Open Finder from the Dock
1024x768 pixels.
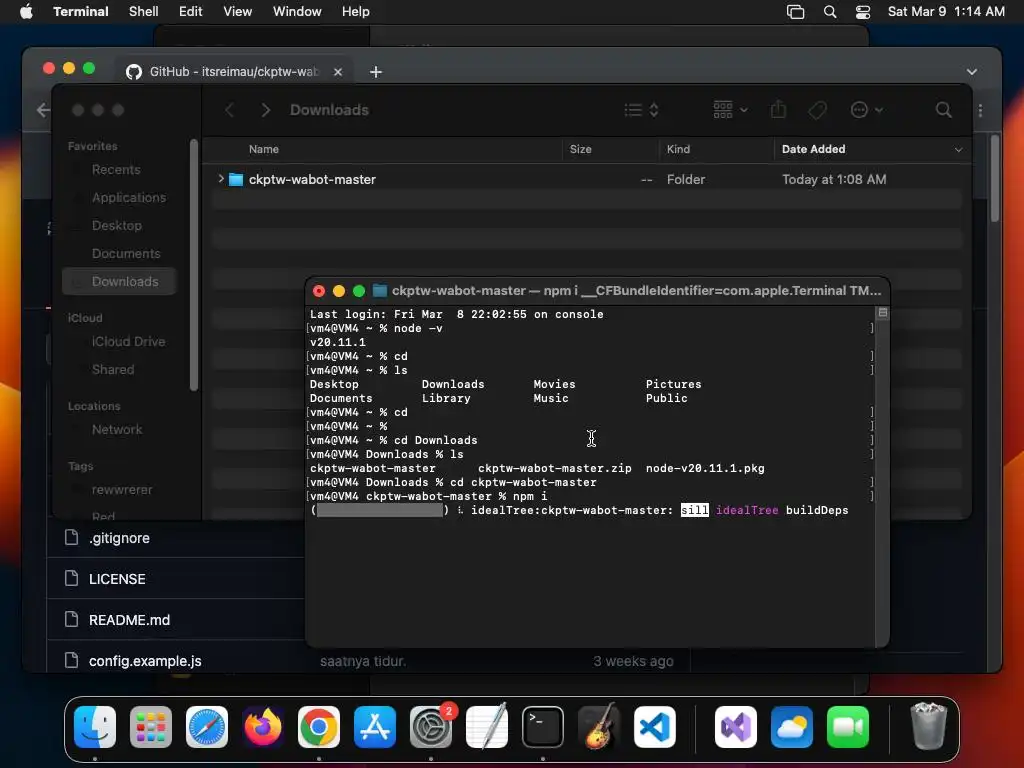(95, 726)
